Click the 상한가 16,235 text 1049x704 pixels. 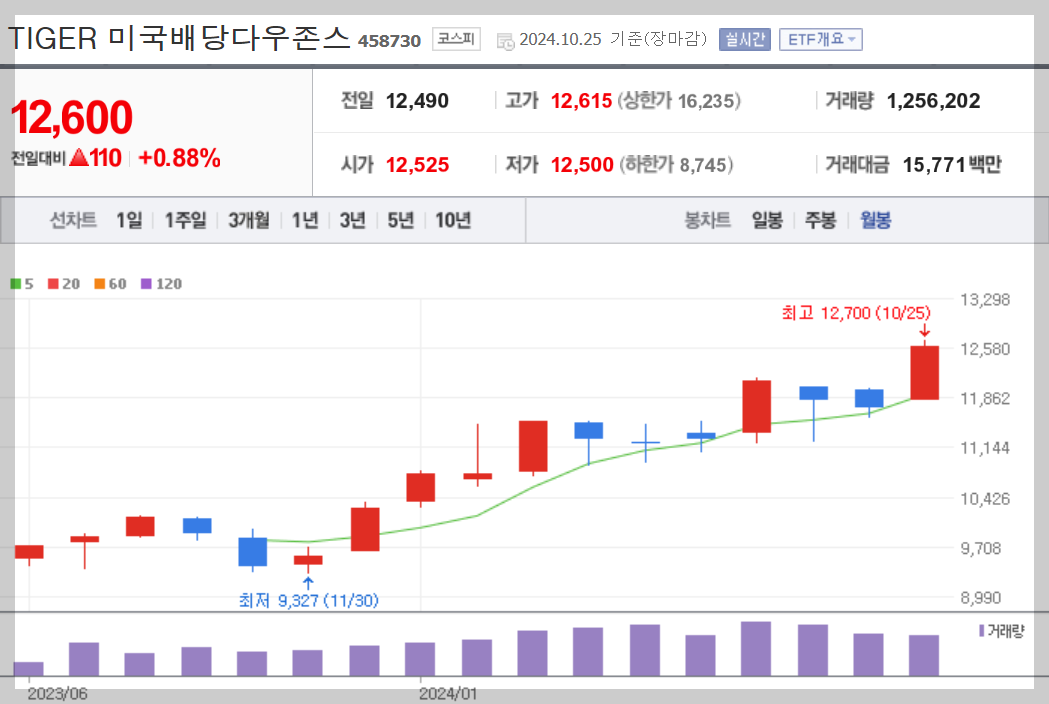pyautogui.click(x=679, y=101)
